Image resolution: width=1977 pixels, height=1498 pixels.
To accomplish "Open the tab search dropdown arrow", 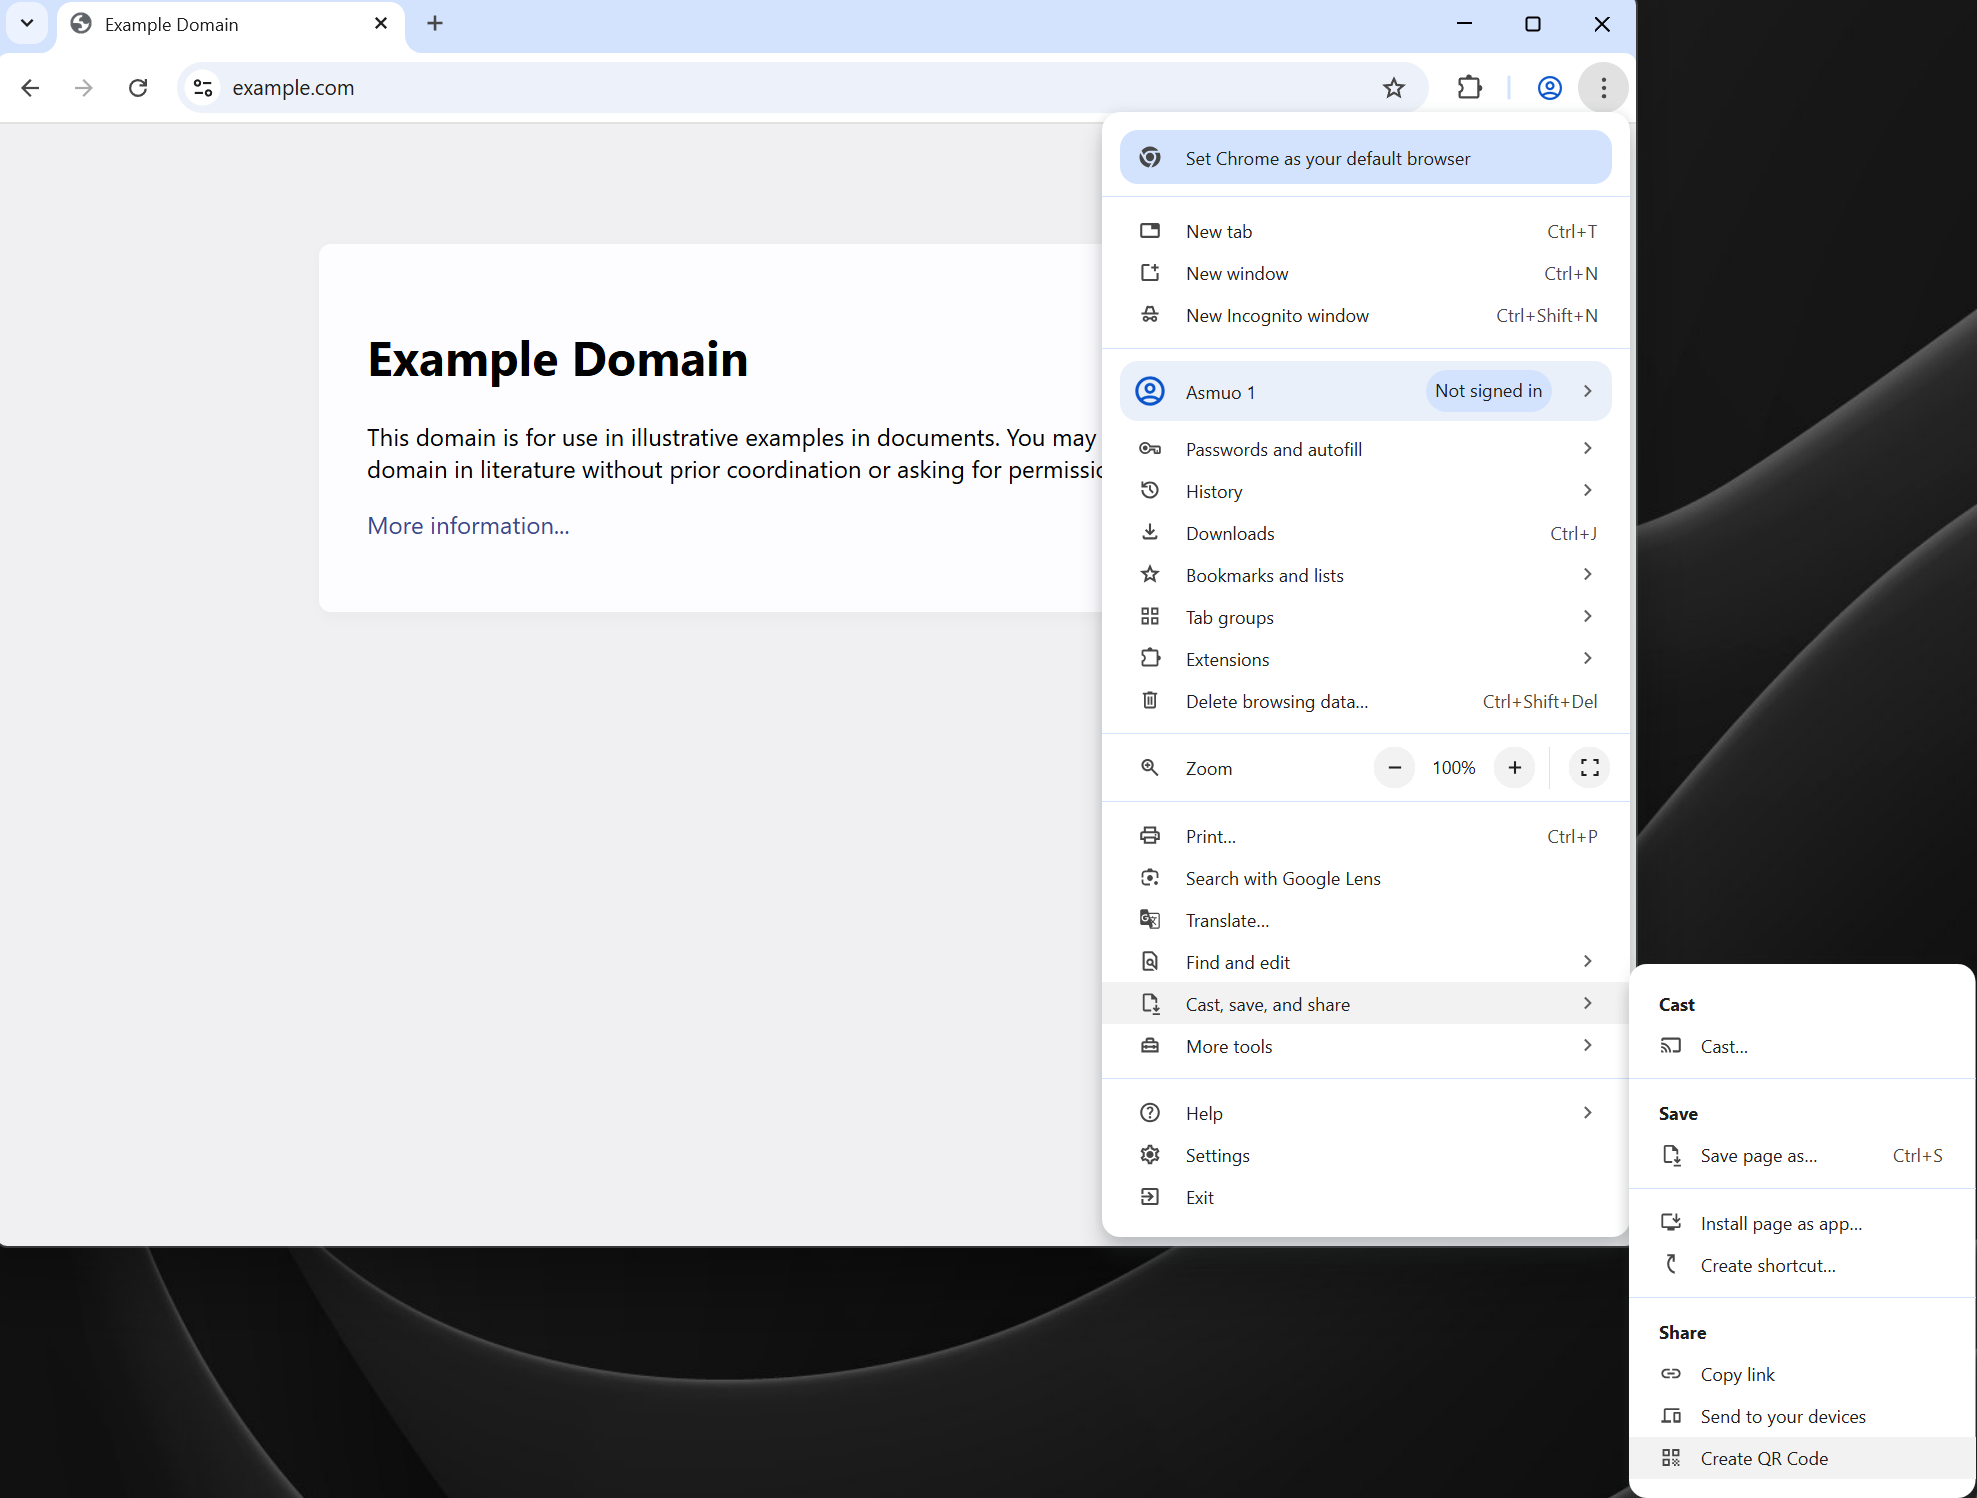I will click(27, 24).
